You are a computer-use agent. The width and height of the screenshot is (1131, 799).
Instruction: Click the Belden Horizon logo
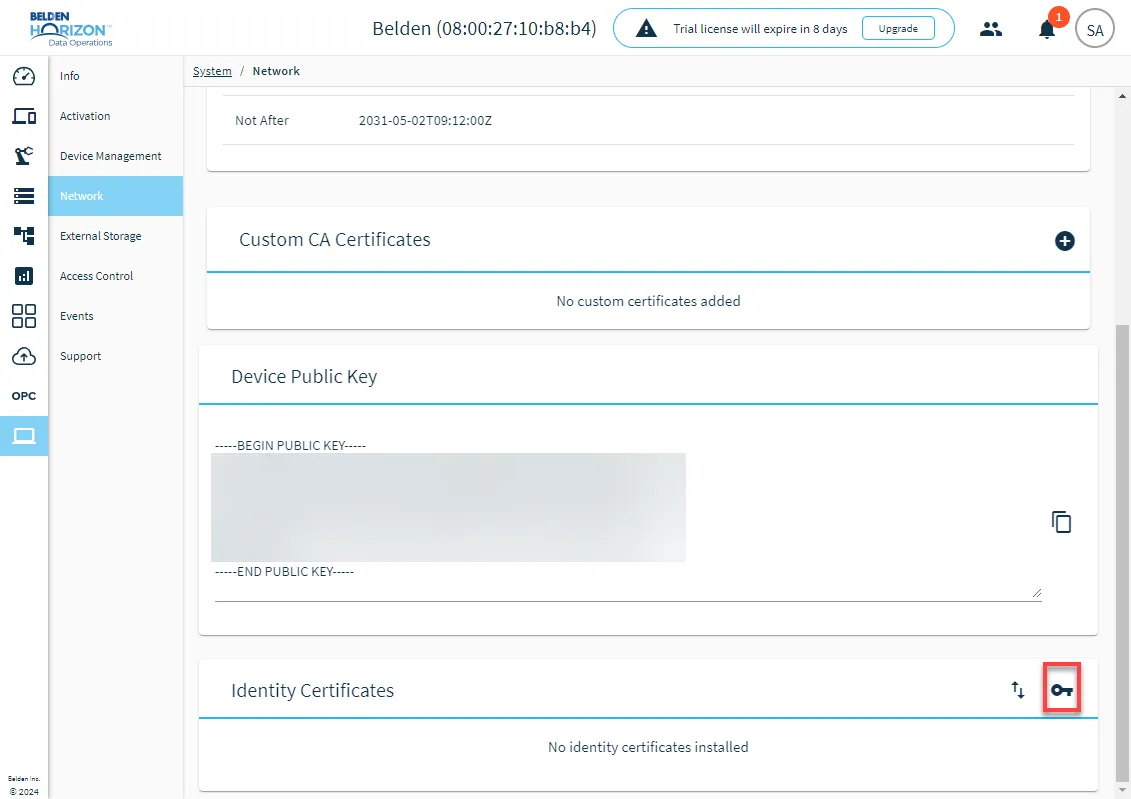tap(71, 29)
